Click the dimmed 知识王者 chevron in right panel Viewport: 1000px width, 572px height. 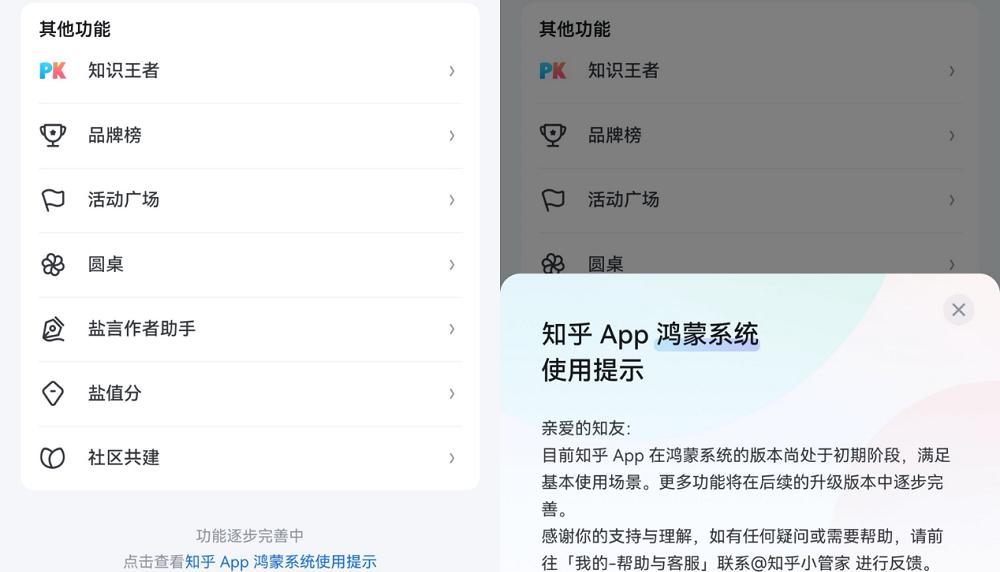click(x=952, y=71)
